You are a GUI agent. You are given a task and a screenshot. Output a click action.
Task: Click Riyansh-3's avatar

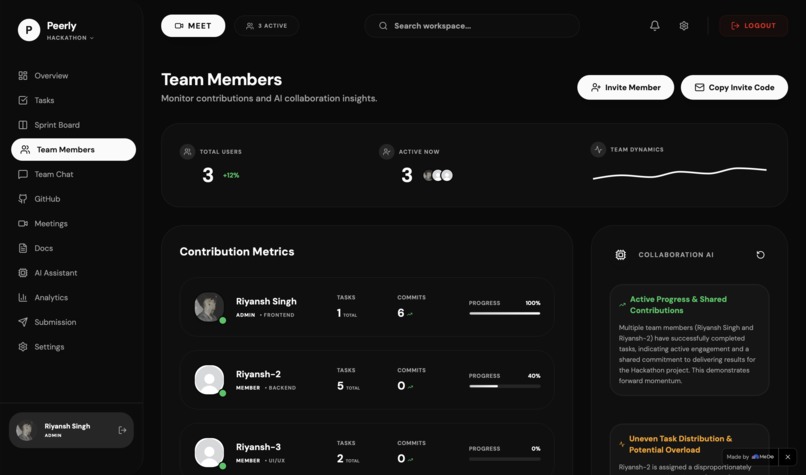click(209, 452)
